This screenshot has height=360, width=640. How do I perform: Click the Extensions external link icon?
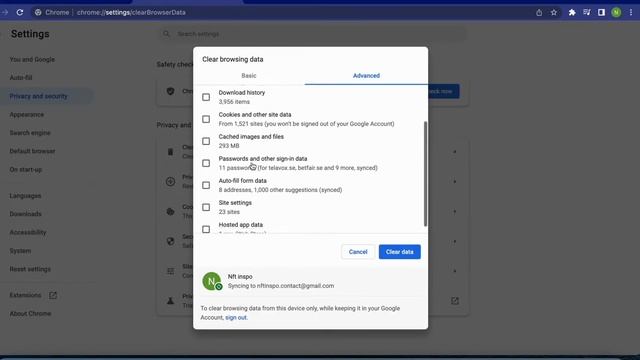[x=53, y=295]
